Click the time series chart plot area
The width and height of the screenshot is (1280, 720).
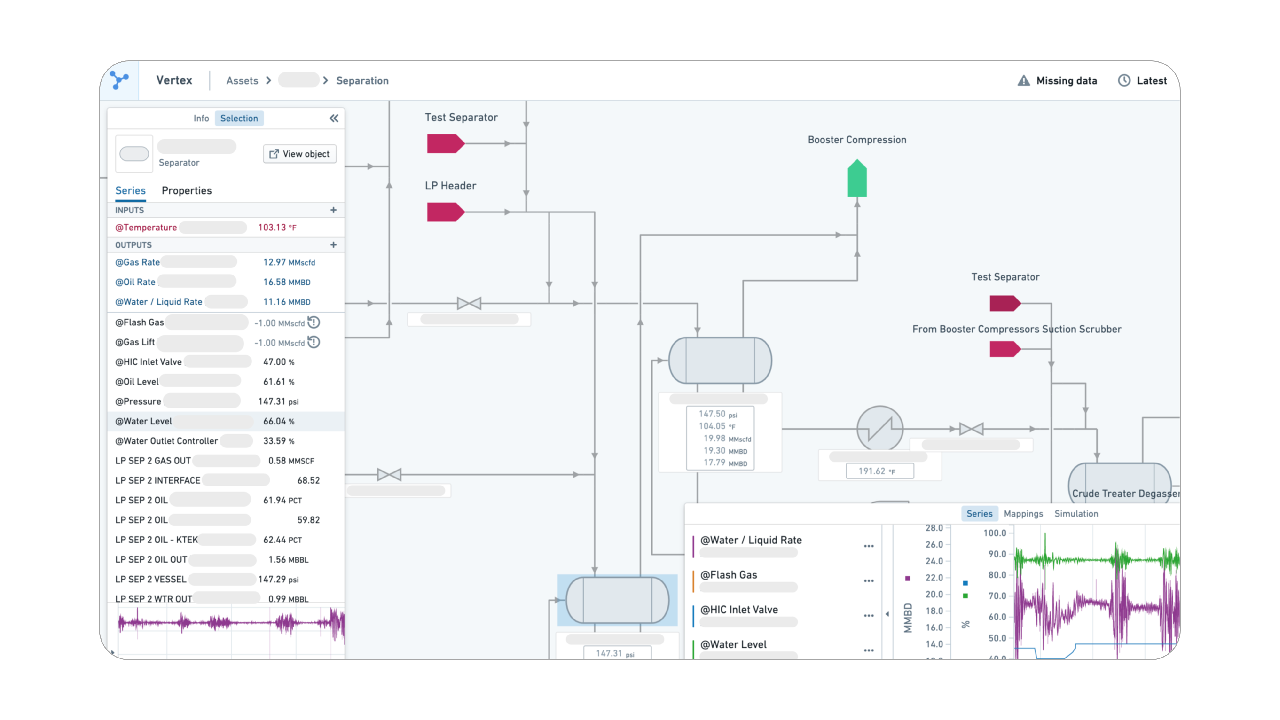tap(1097, 592)
